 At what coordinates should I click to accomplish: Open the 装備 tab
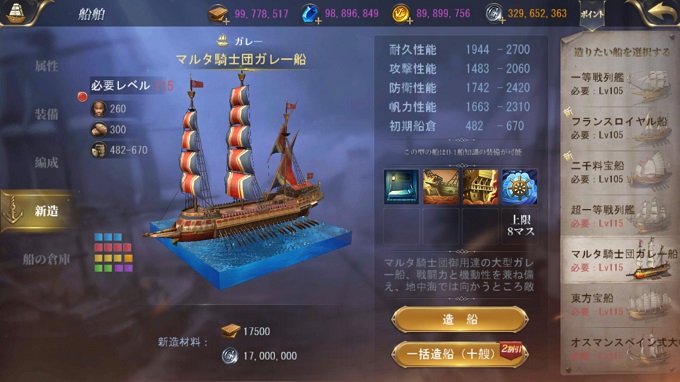46,114
